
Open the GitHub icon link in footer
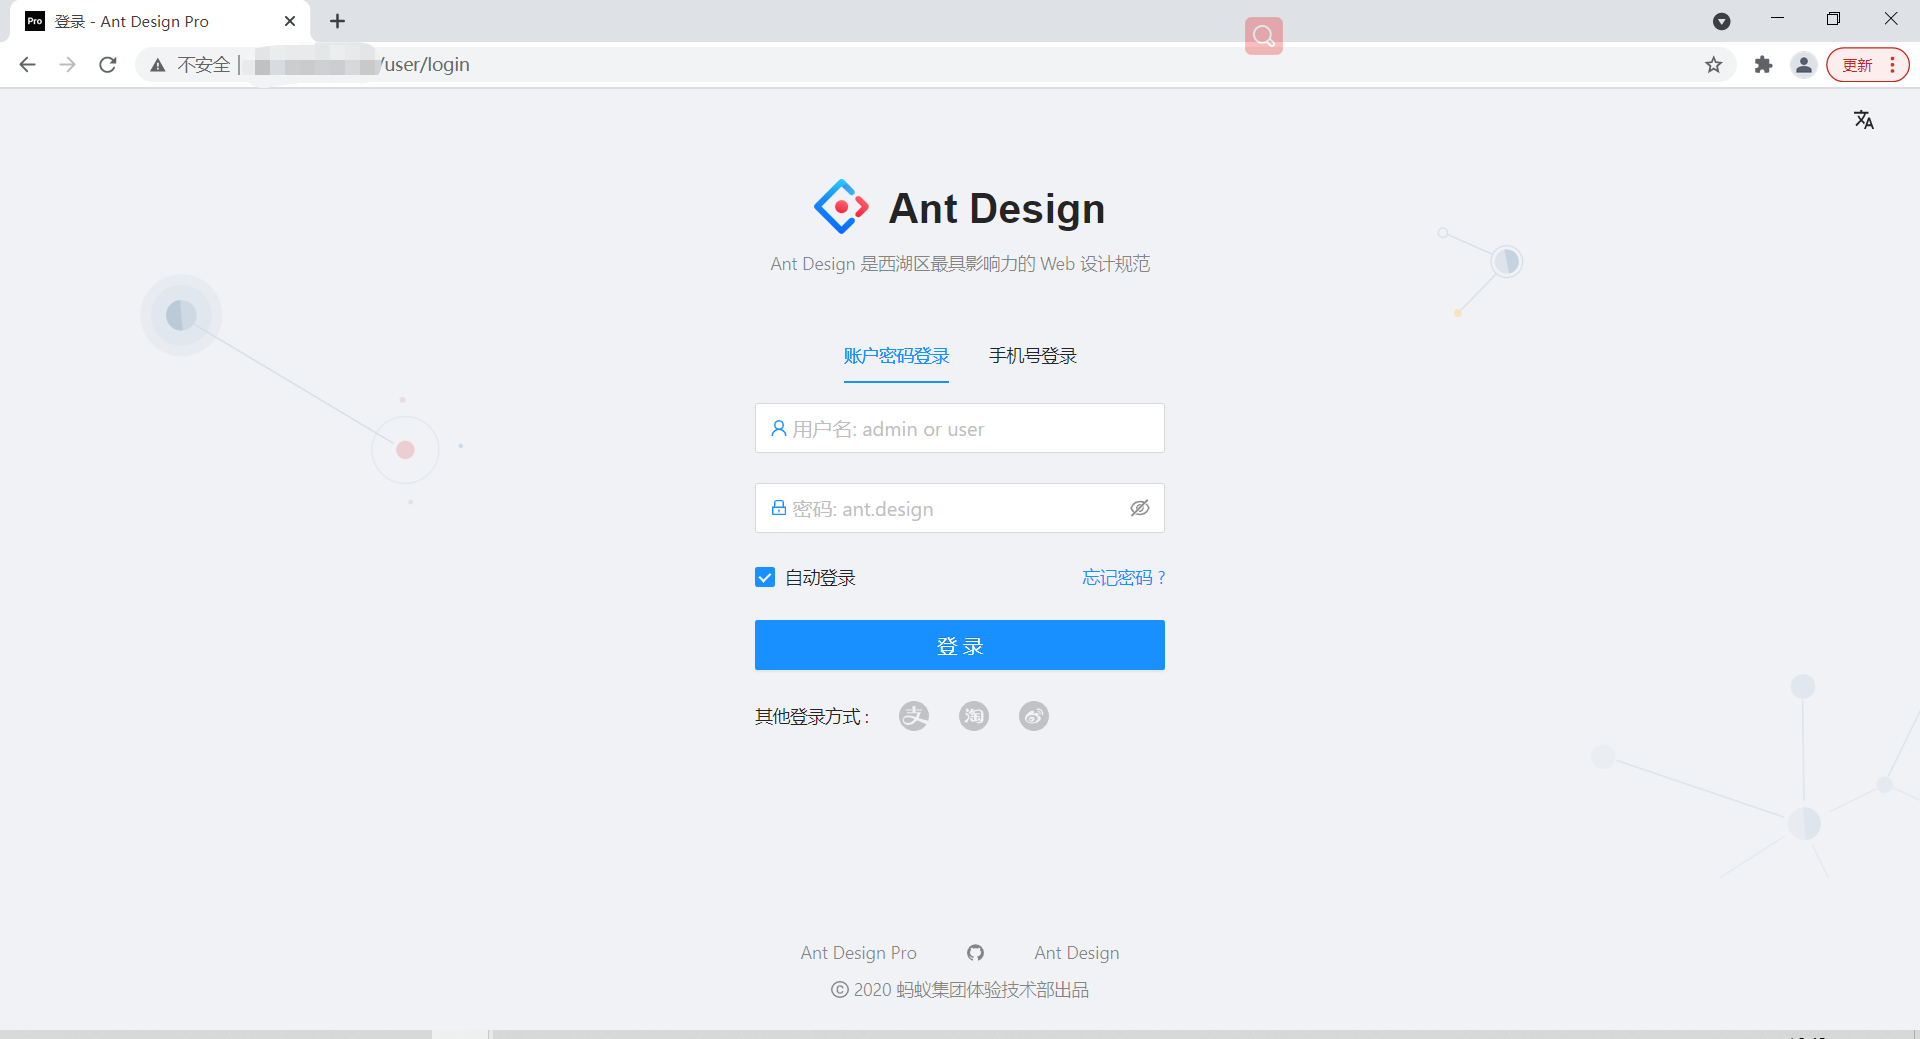click(975, 953)
